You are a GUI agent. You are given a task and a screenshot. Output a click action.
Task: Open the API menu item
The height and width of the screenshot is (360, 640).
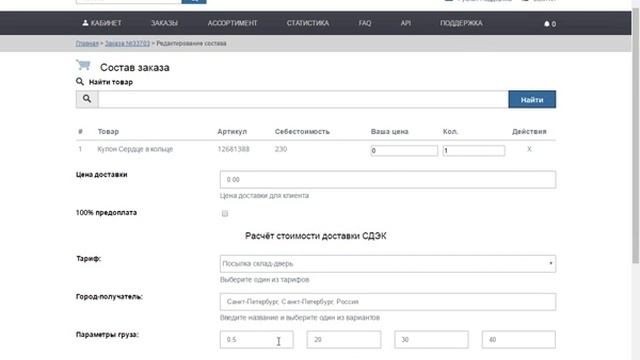click(x=405, y=23)
